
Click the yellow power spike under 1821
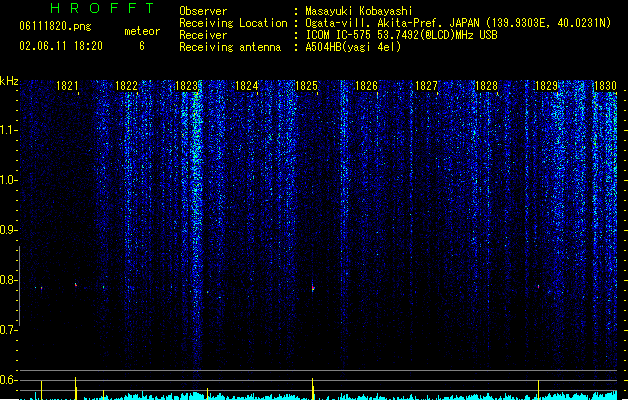click(75, 388)
